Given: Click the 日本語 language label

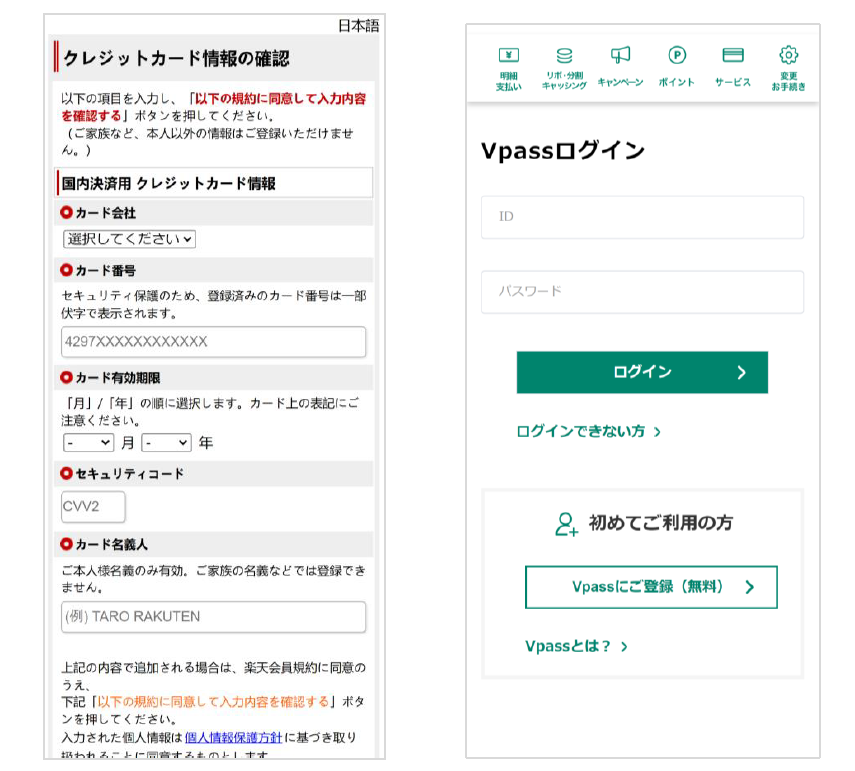Looking at the screenshot, I should pos(358,26).
